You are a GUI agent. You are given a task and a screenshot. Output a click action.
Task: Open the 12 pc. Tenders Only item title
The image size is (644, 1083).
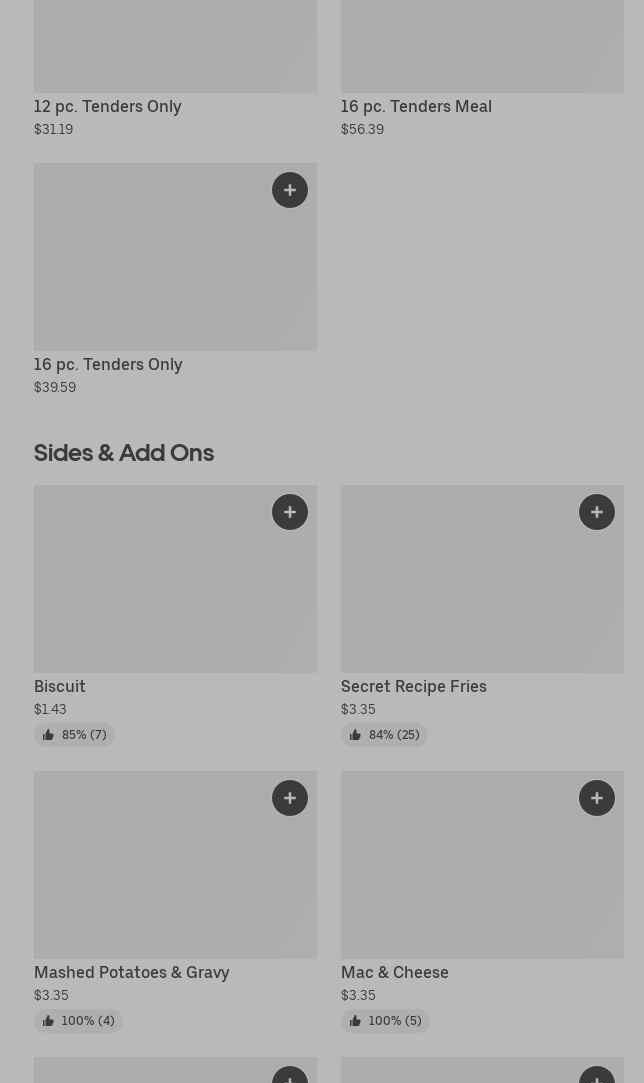click(x=108, y=106)
